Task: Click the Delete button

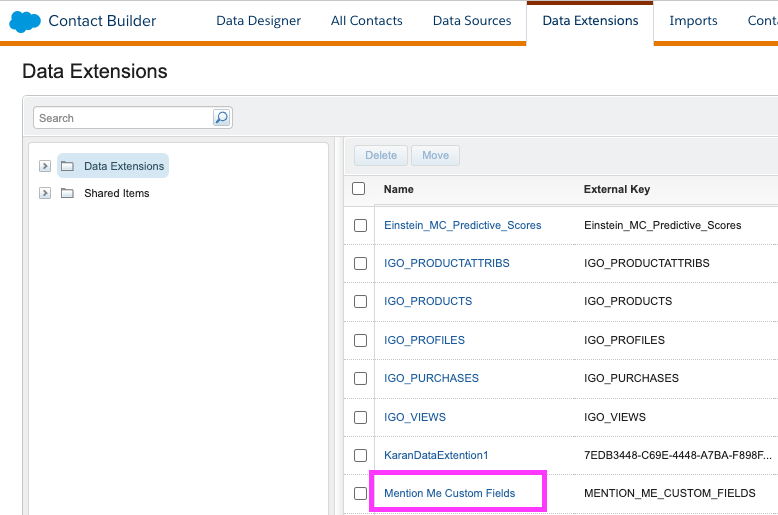Action: pos(381,155)
